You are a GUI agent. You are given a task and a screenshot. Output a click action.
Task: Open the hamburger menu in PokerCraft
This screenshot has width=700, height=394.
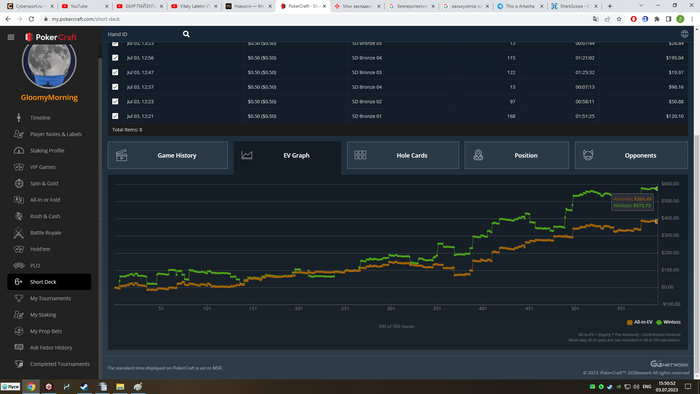pyautogui.click(x=11, y=37)
